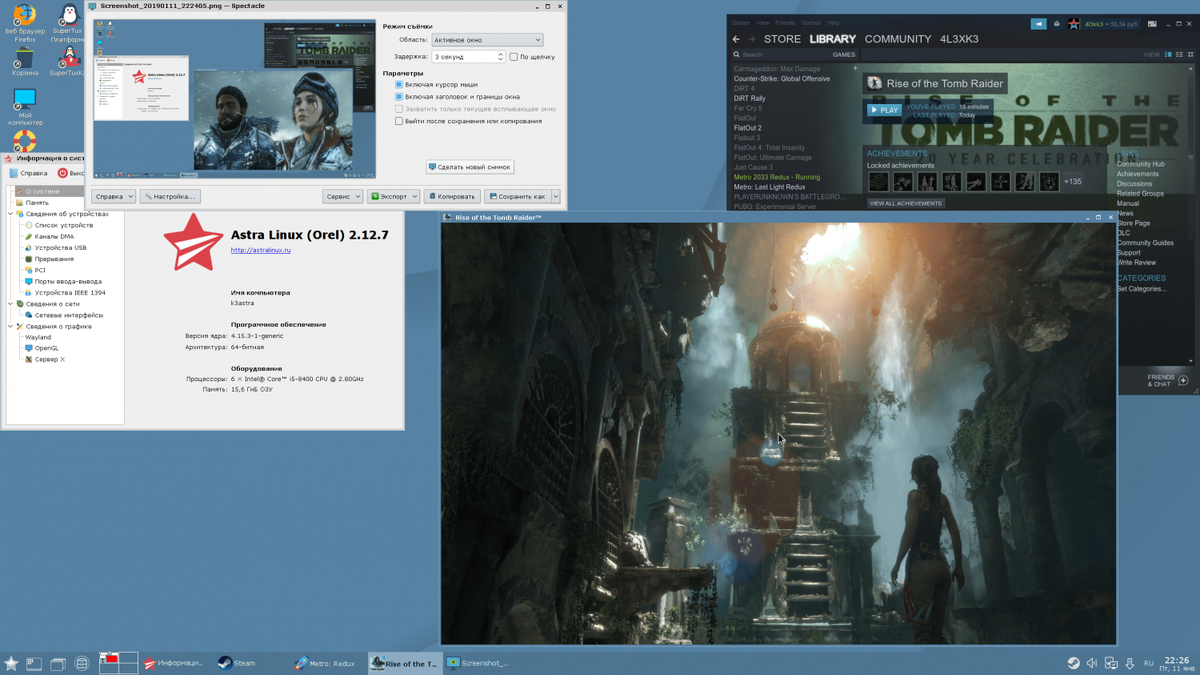The height and width of the screenshot is (675, 1200).
Task: Open Spectacle 'Экспорт' dropdown
Action: (393, 196)
